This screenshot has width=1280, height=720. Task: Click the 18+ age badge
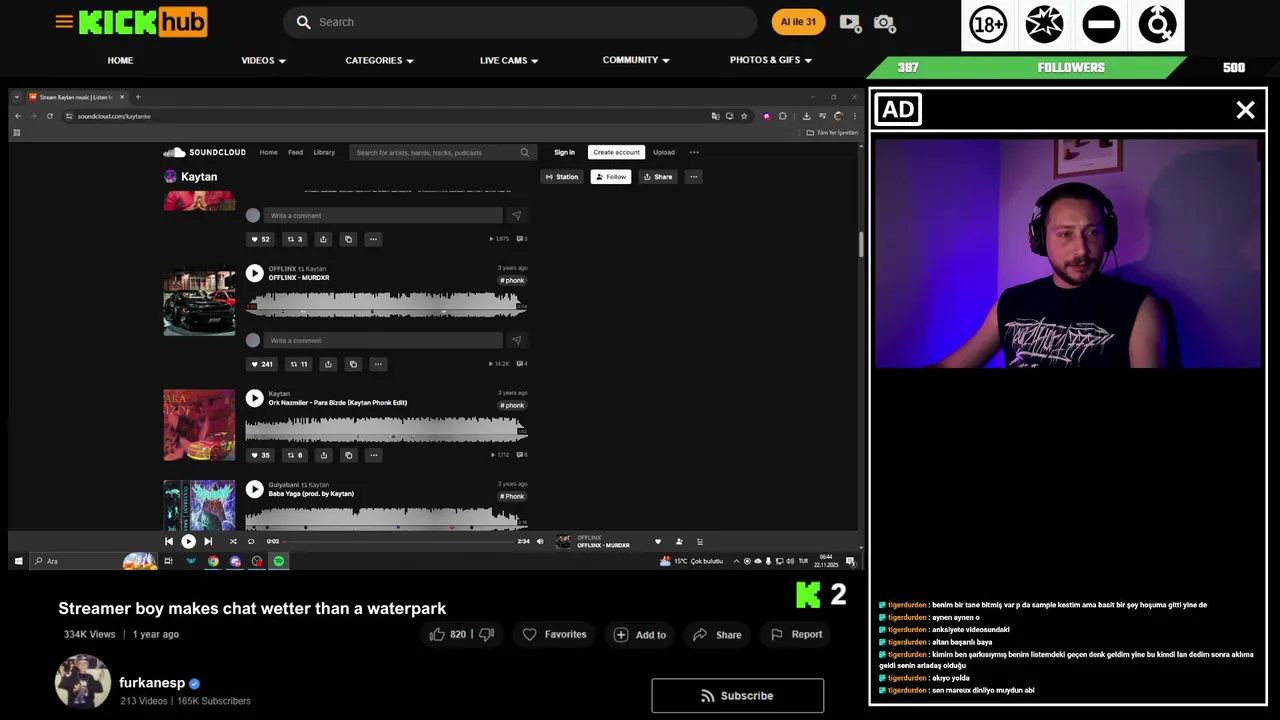(x=988, y=25)
